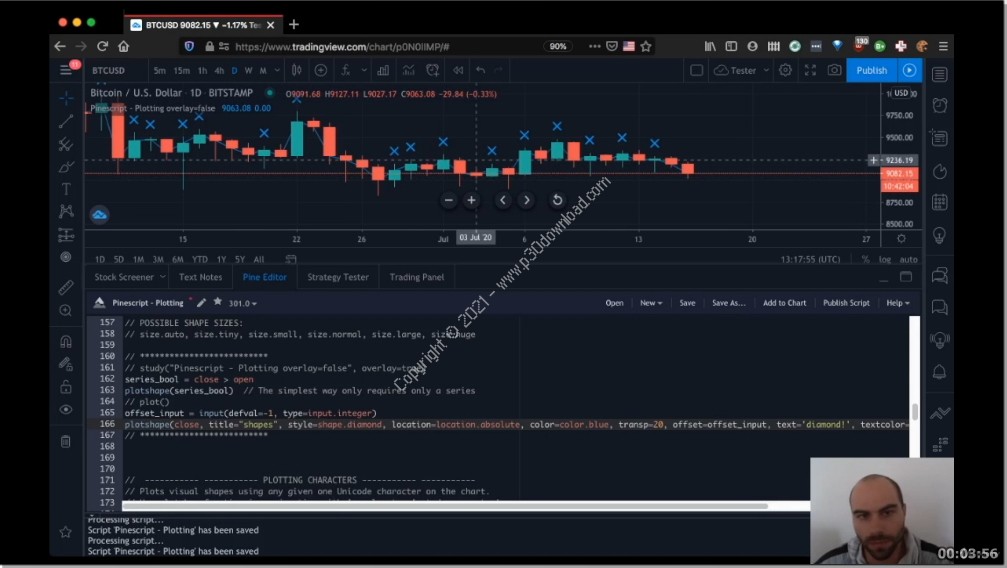The height and width of the screenshot is (568, 1007).
Task: Open notifications bell in right sidebar
Action: 940,373
